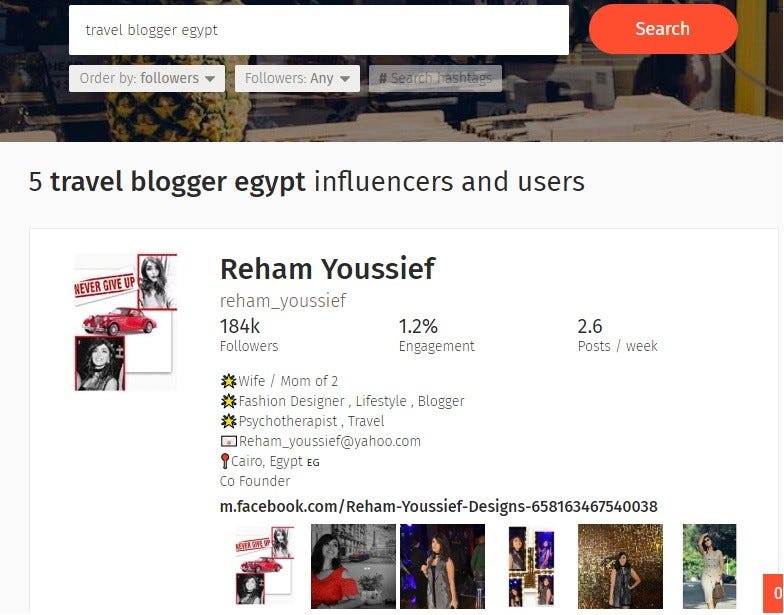Click the envelope icon next to the email
This screenshot has width=784, height=615.
[228, 442]
